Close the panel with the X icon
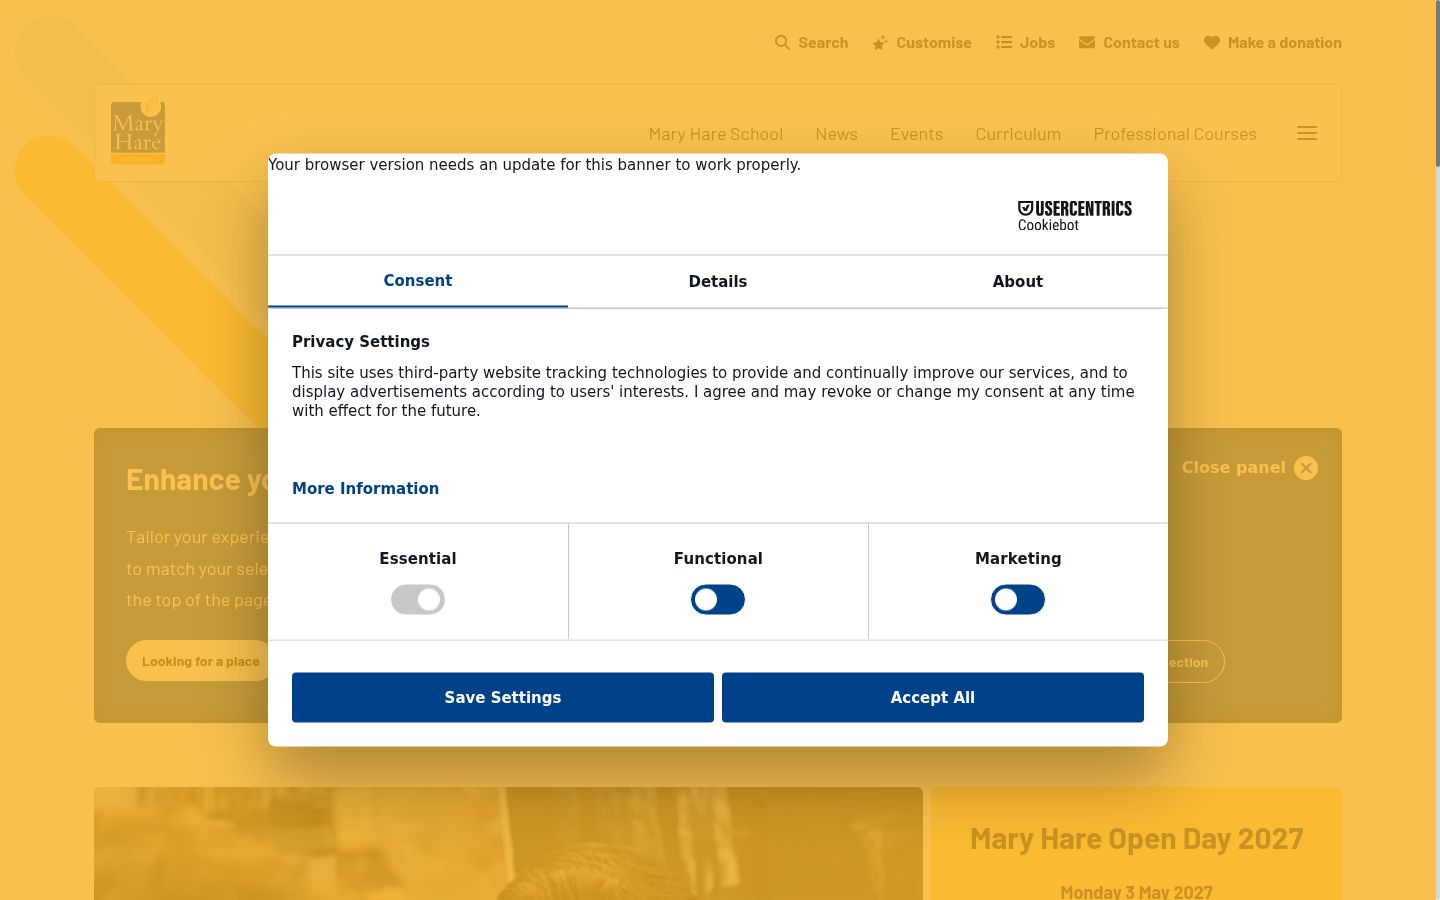The height and width of the screenshot is (900, 1440). (1306, 468)
